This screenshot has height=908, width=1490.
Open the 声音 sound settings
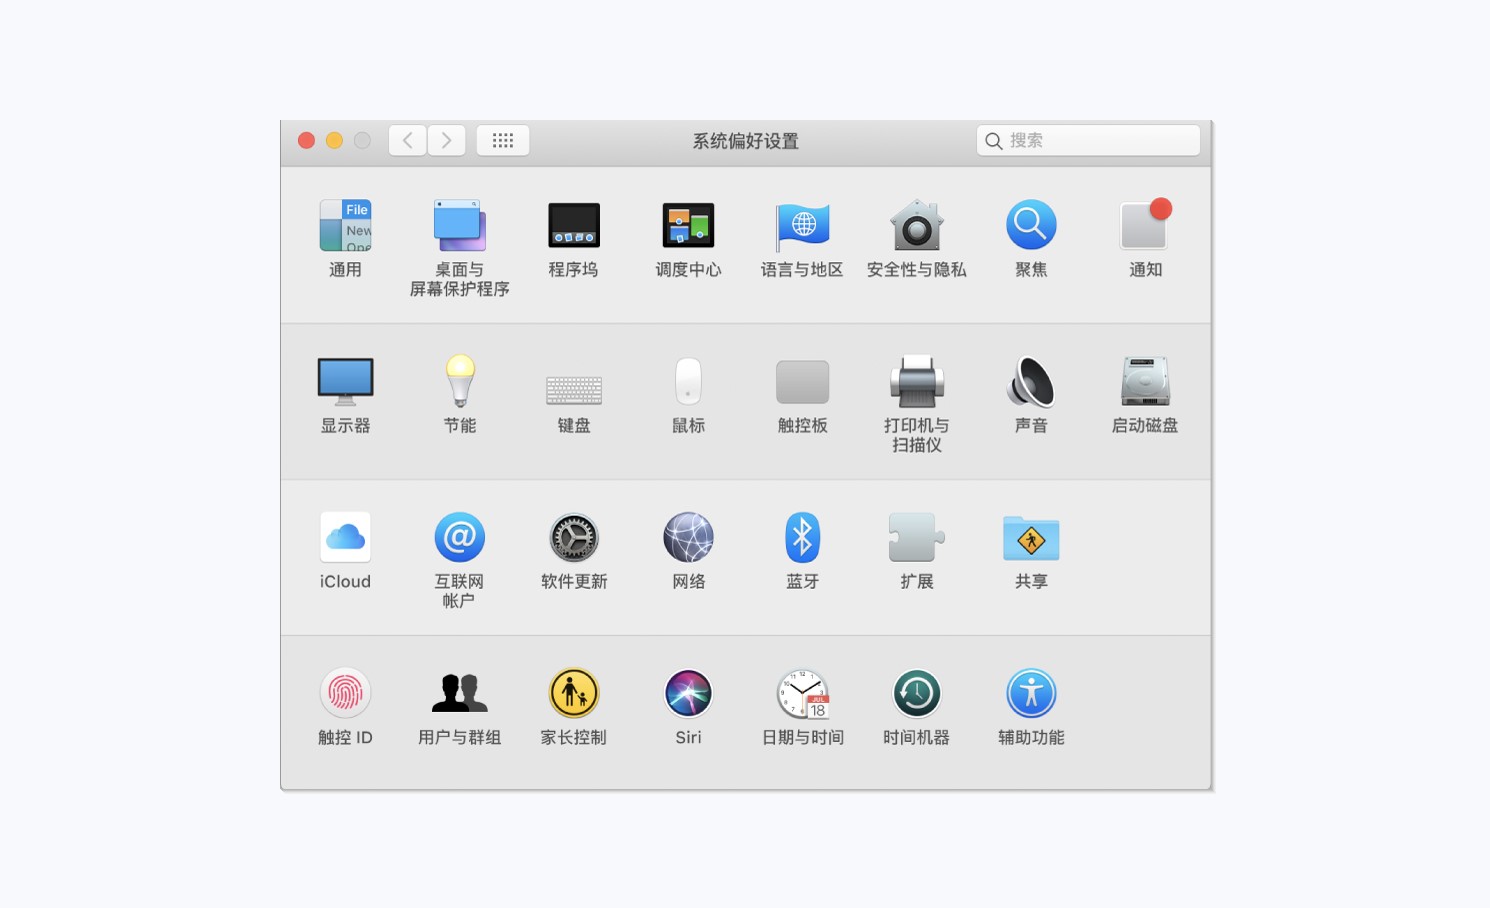pos(1031,382)
